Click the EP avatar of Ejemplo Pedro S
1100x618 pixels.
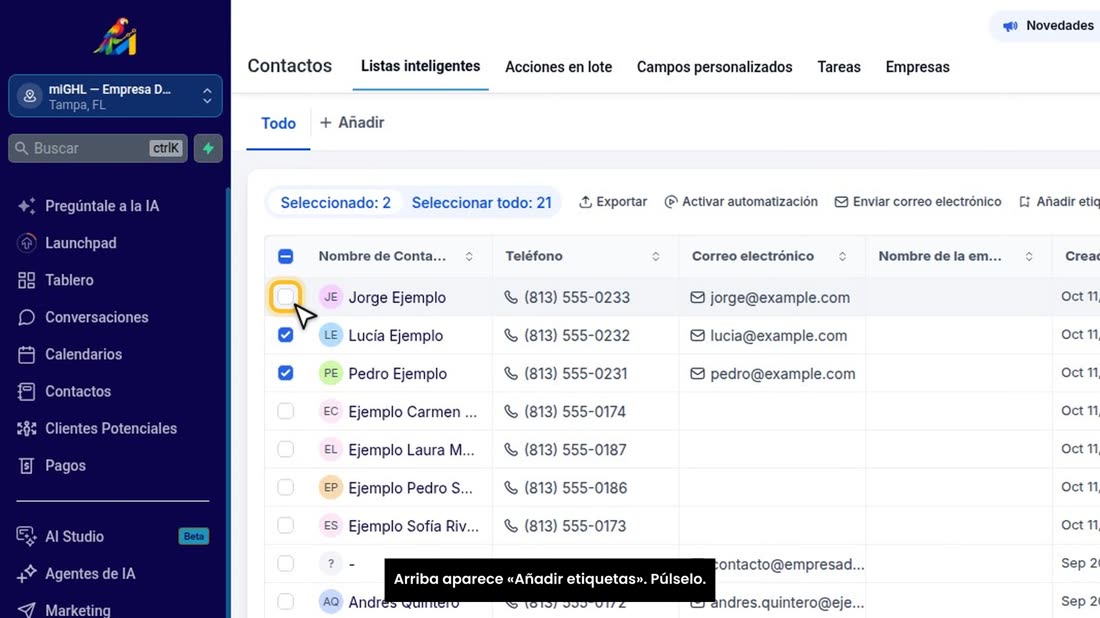[330, 488]
